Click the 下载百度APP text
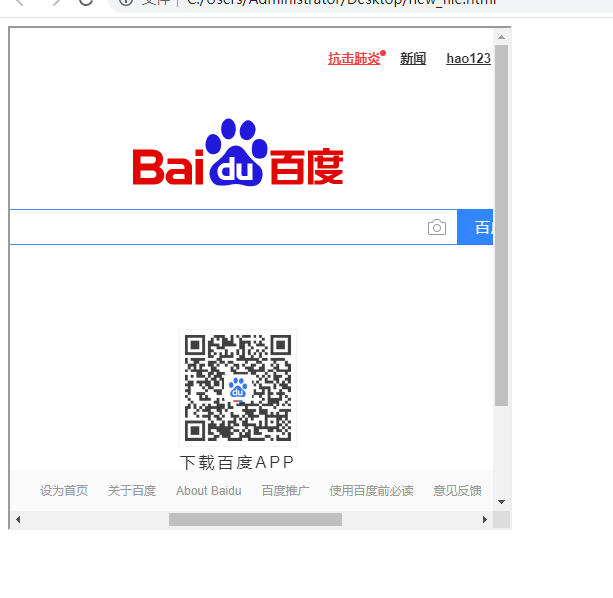The height and width of the screenshot is (598, 613). coord(237,462)
